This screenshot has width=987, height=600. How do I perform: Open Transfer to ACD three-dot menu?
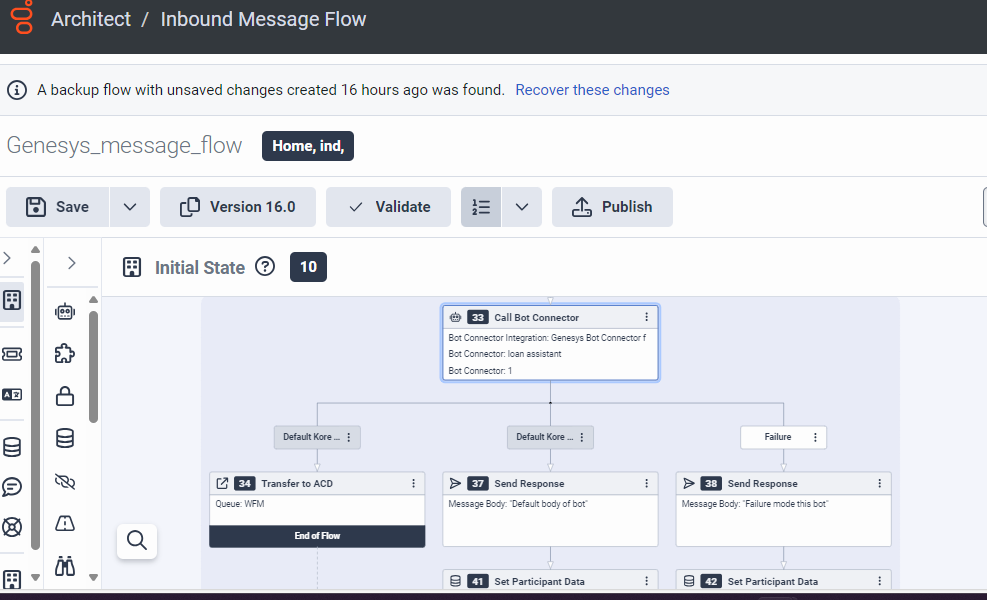414,484
